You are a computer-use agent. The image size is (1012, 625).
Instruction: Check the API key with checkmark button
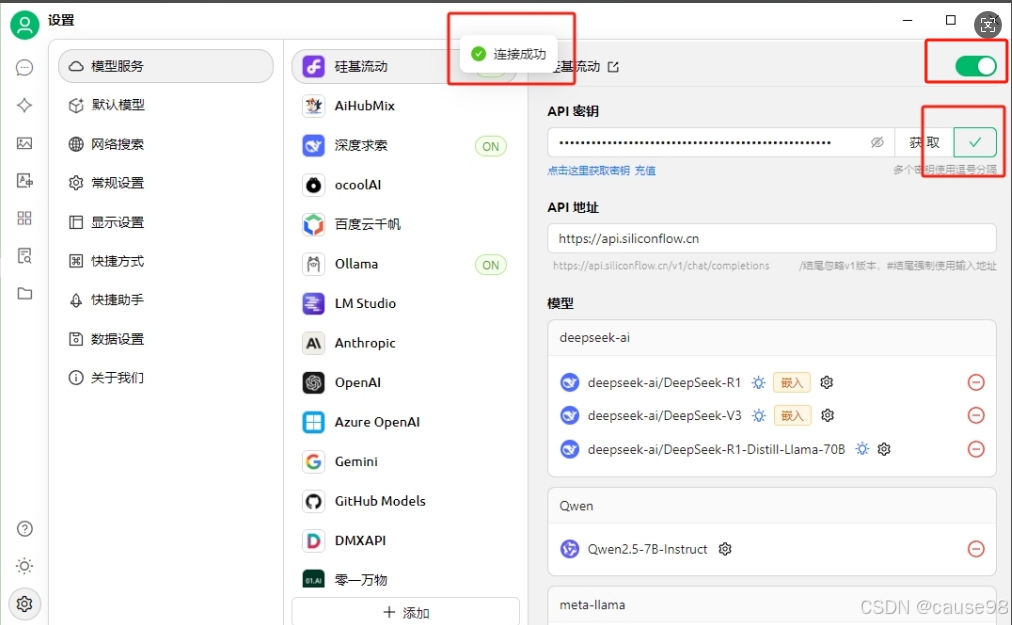[x=975, y=142]
